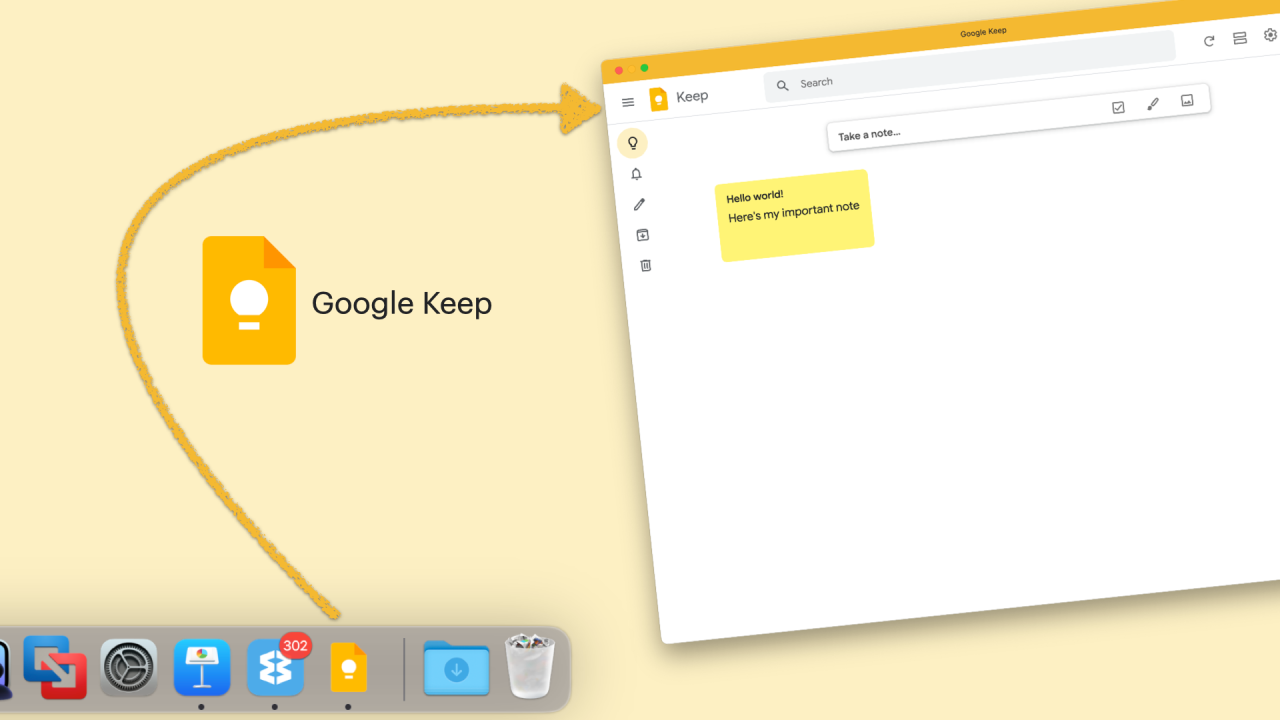Start a new checklist note

click(1117, 107)
